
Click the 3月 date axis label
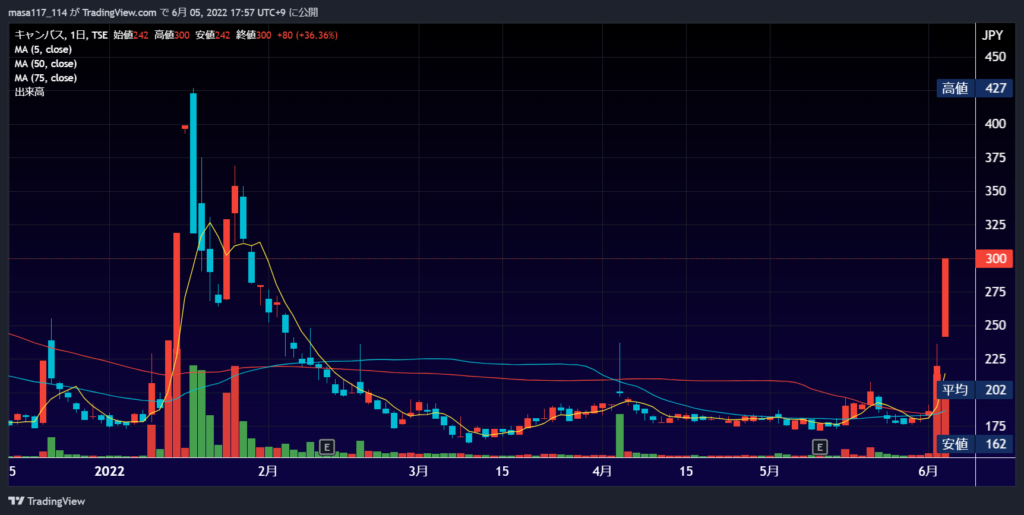coord(418,471)
